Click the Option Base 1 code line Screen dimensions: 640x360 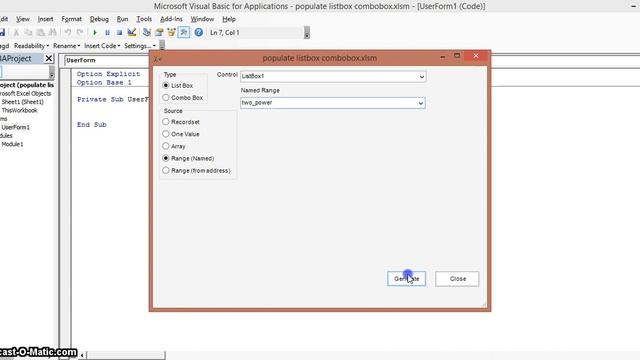tap(104, 82)
